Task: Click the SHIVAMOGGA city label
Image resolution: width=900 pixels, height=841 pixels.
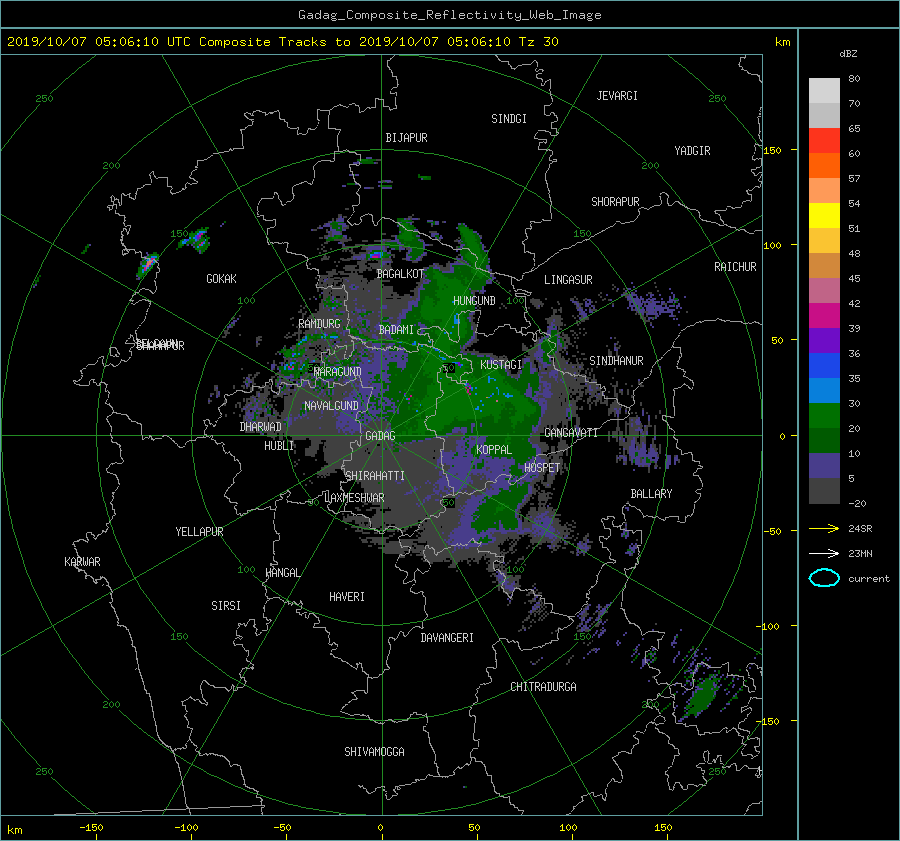Action: [x=374, y=752]
